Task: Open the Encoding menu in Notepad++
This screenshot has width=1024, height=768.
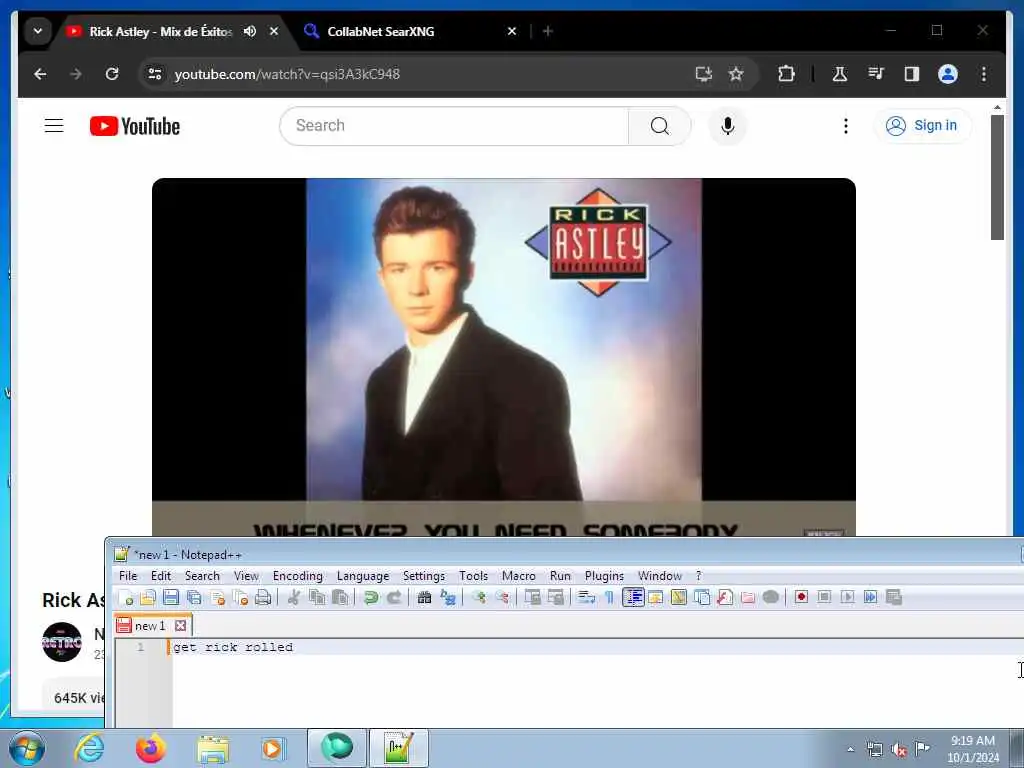Action: [x=298, y=575]
